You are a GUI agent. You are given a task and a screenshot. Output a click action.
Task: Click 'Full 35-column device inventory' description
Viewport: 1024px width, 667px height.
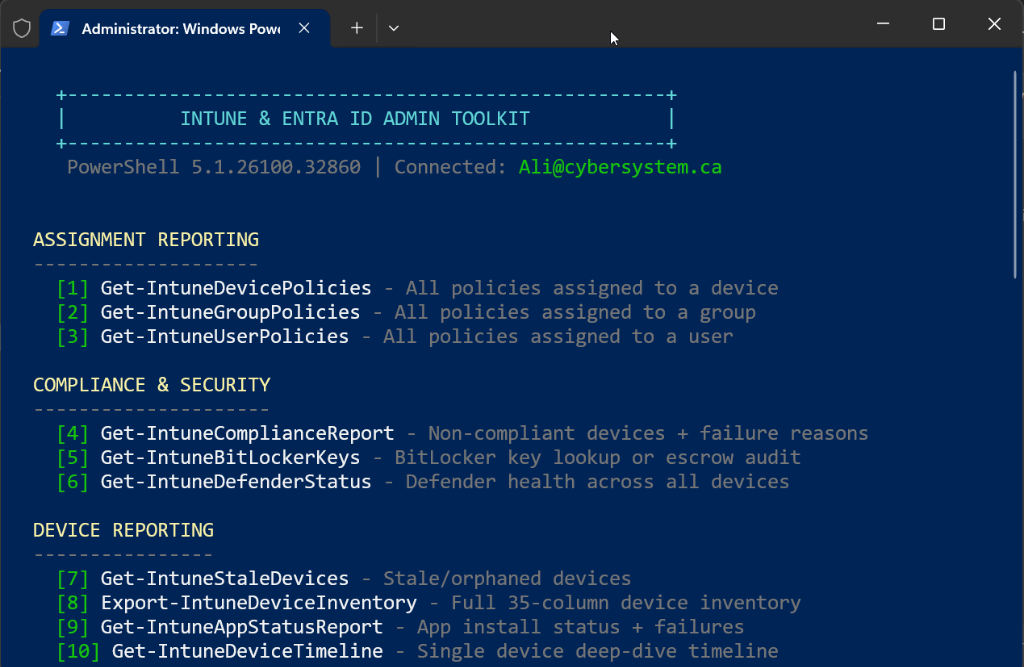pos(626,602)
